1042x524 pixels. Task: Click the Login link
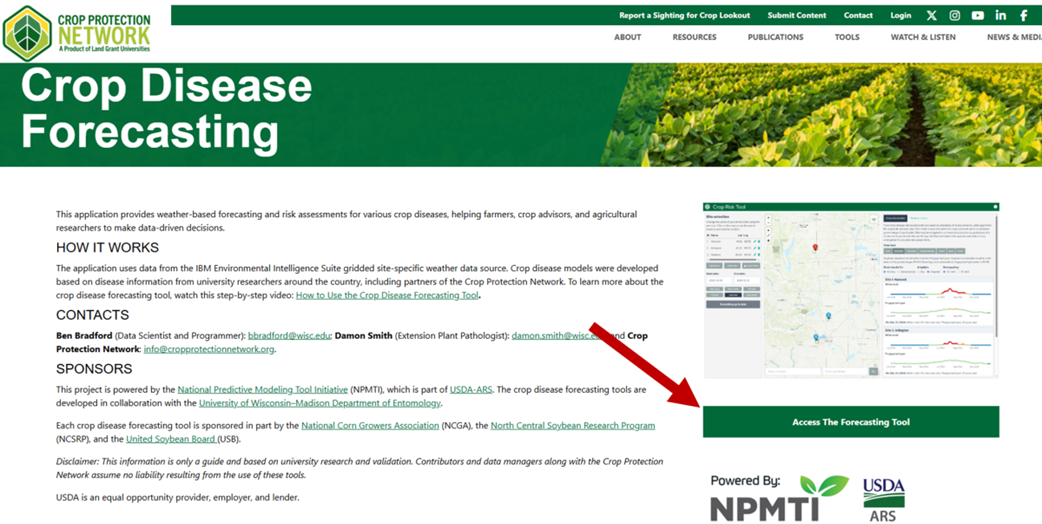(901, 15)
